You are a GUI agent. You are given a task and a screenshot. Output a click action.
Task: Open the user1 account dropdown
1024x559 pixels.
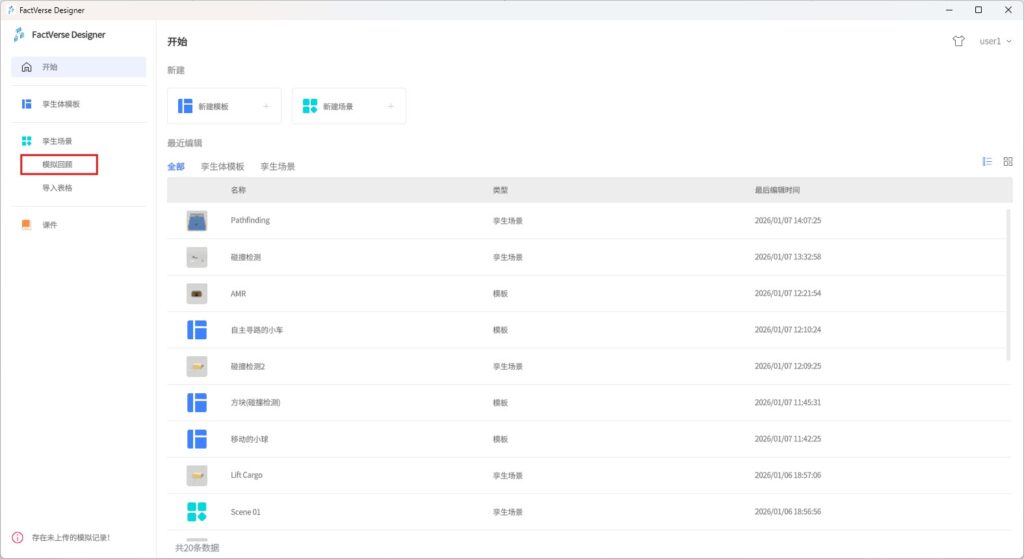click(995, 42)
